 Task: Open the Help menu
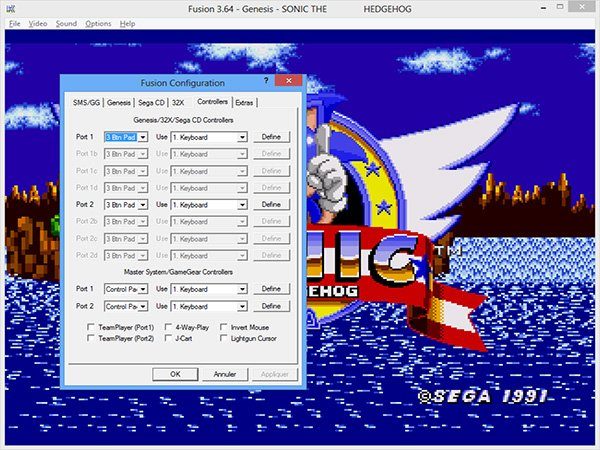point(127,24)
